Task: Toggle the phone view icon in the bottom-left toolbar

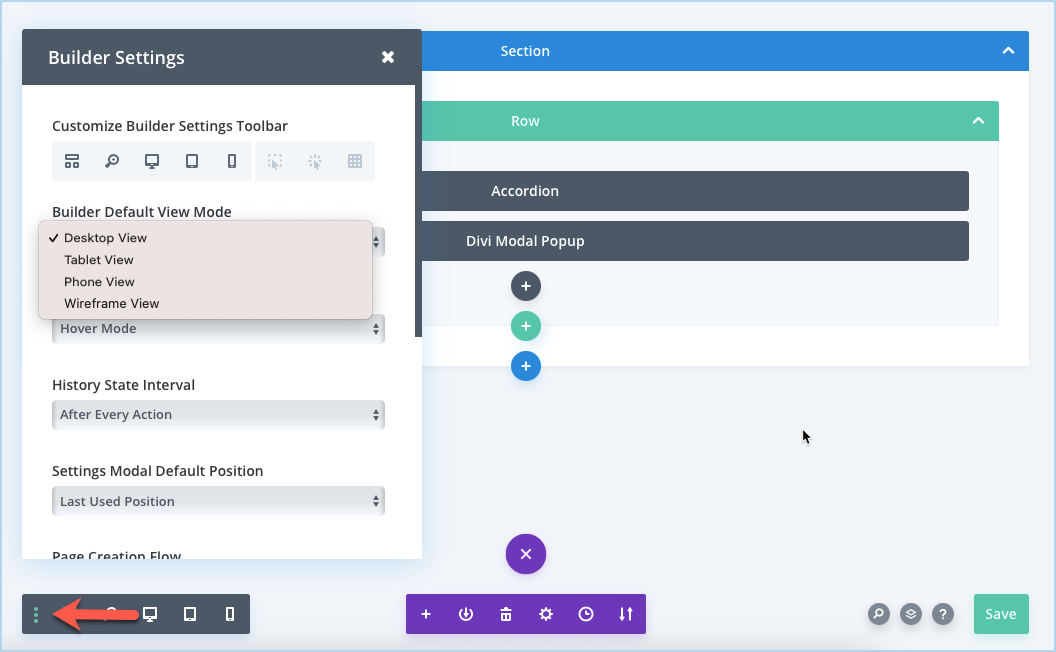Action: (x=230, y=614)
